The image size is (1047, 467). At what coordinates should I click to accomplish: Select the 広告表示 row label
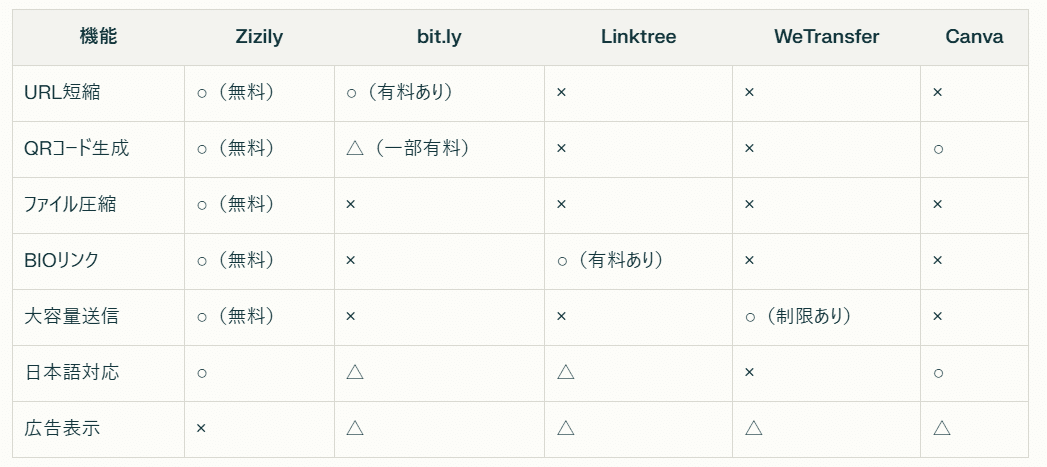coord(62,428)
